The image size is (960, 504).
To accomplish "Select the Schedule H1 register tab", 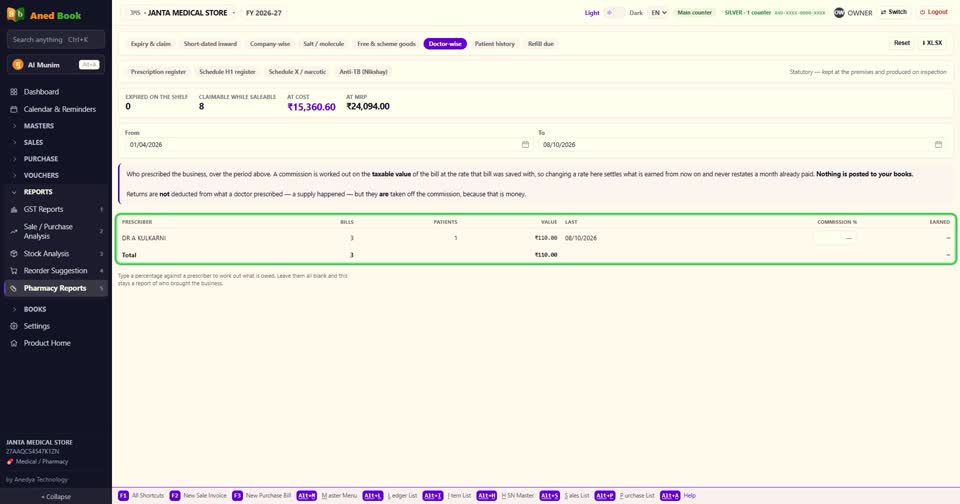I will (x=227, y=72).
